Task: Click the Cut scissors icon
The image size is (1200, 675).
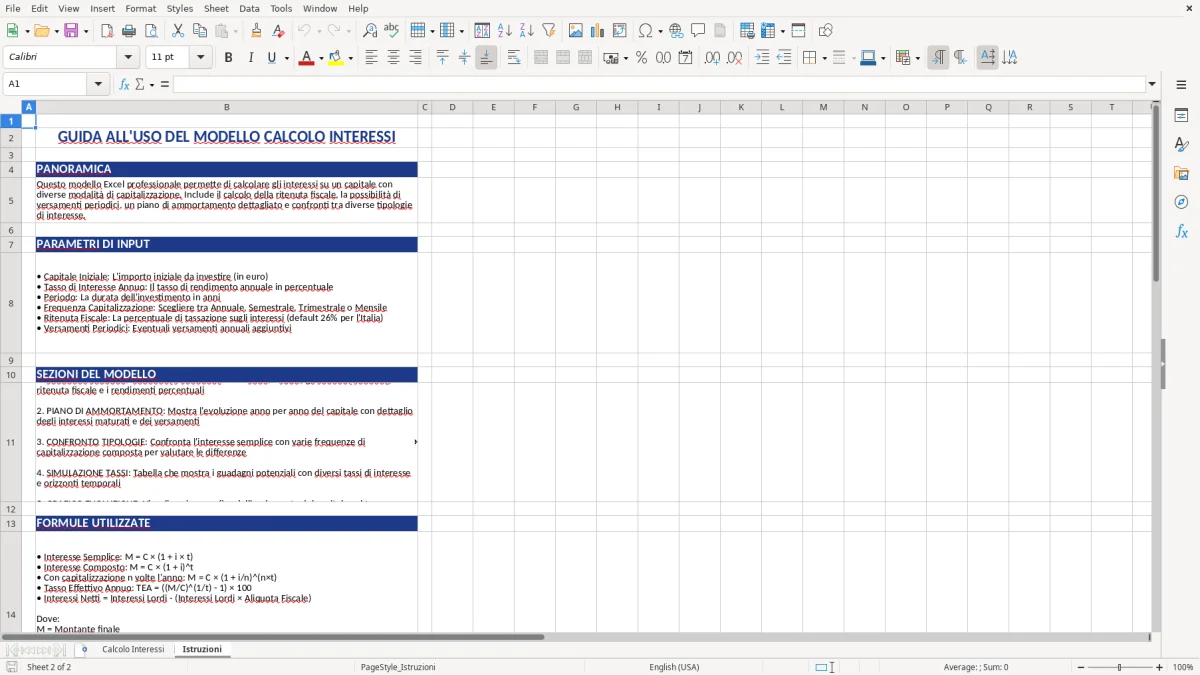Action: coord(178,31)
